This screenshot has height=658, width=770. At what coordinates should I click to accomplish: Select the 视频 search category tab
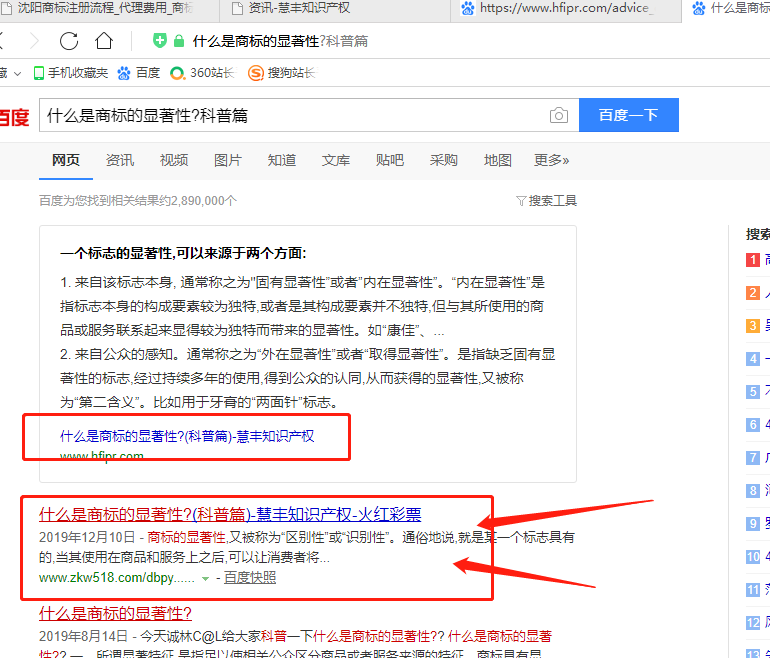click(174, 160)
